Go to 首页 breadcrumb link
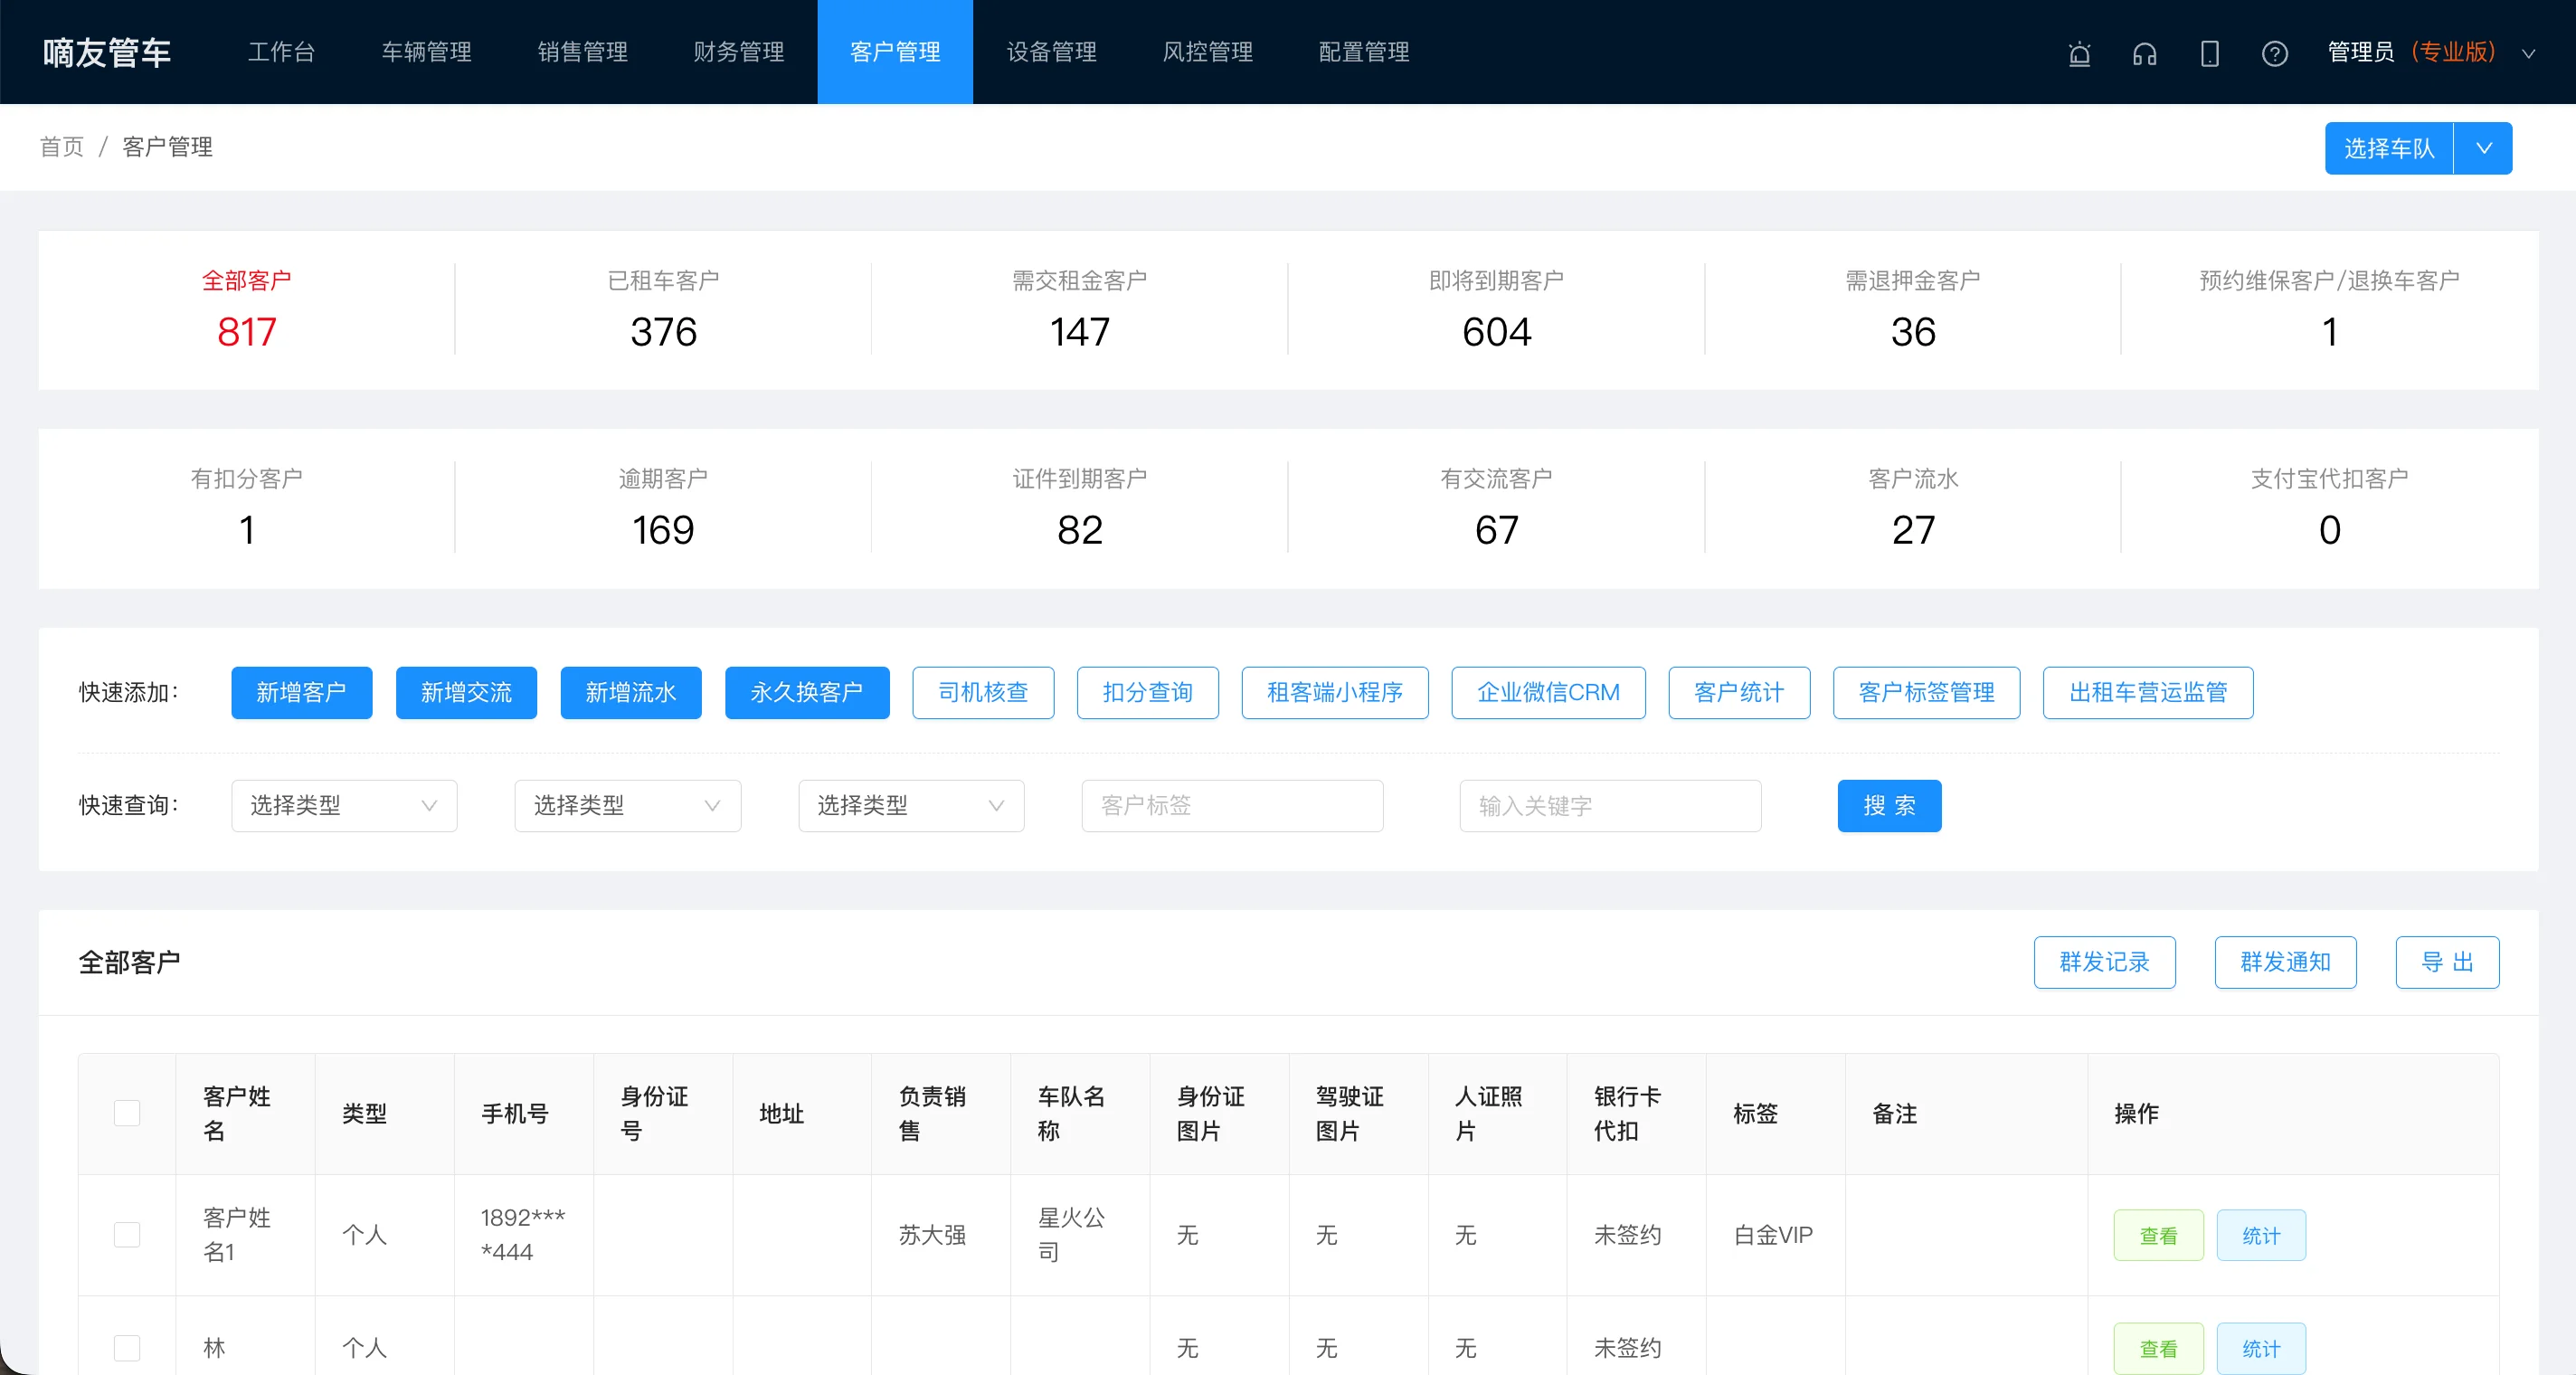 pyautogui.click(x=62, y=147)
